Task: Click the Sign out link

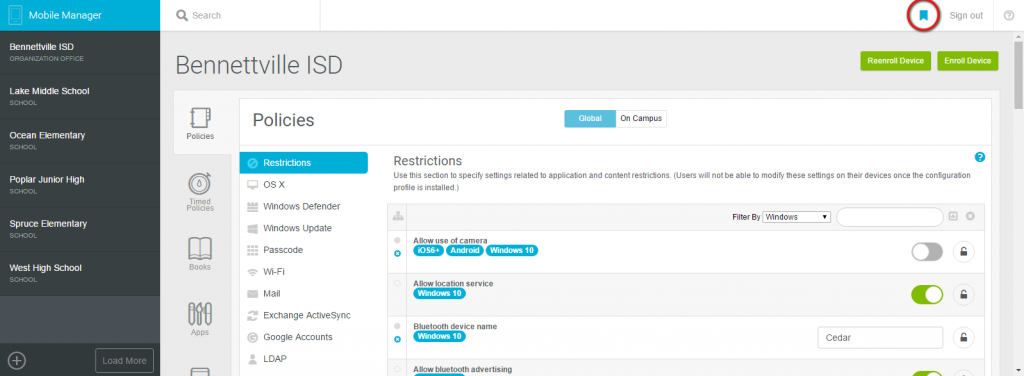Action: [x=966, y=16]
